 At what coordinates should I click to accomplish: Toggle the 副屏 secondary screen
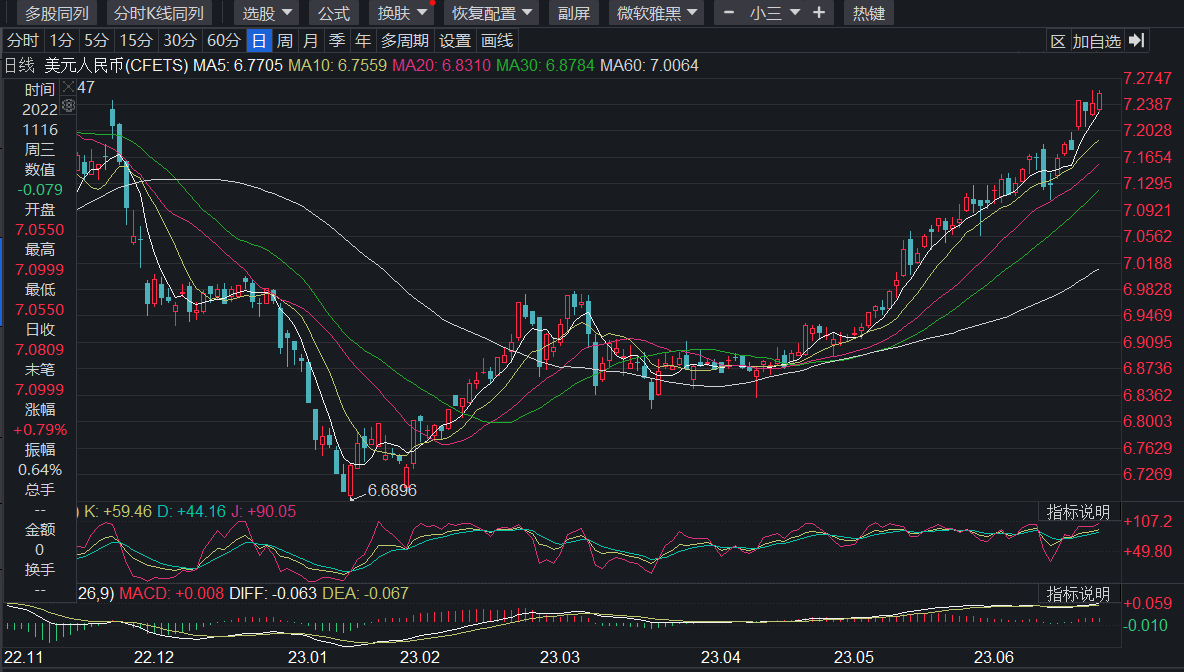(x=574, y=13)
